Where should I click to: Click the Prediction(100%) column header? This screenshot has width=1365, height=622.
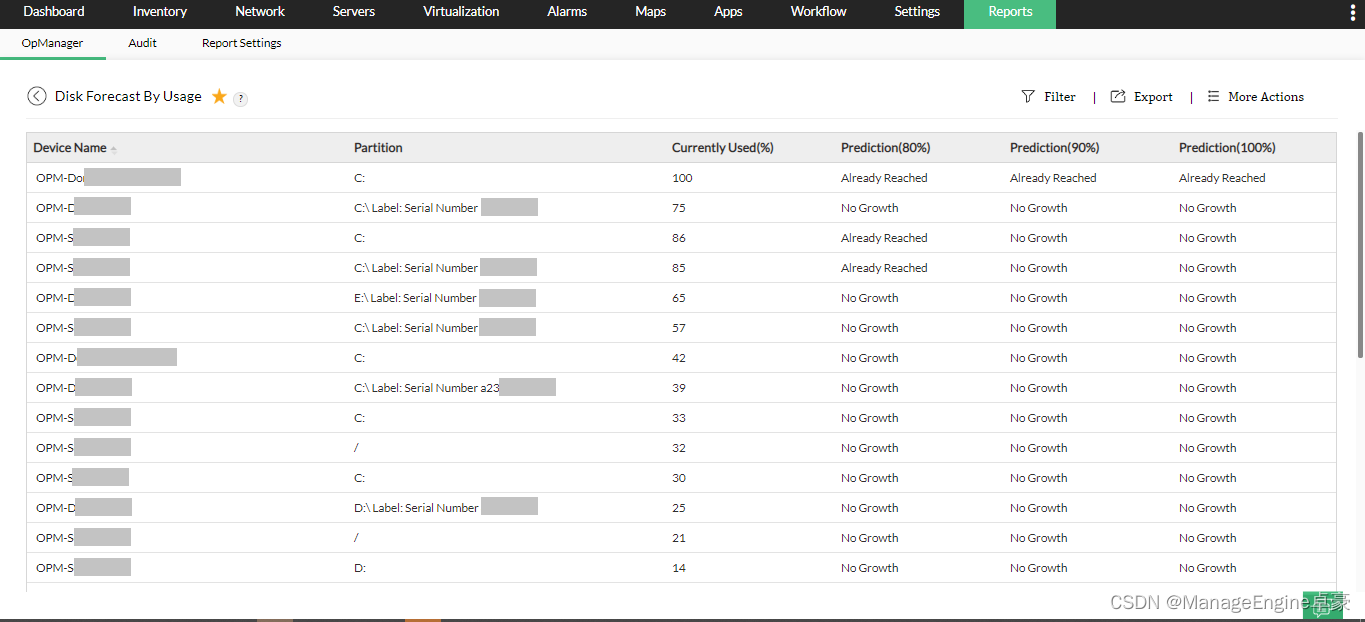click(x=1227, y=148)
